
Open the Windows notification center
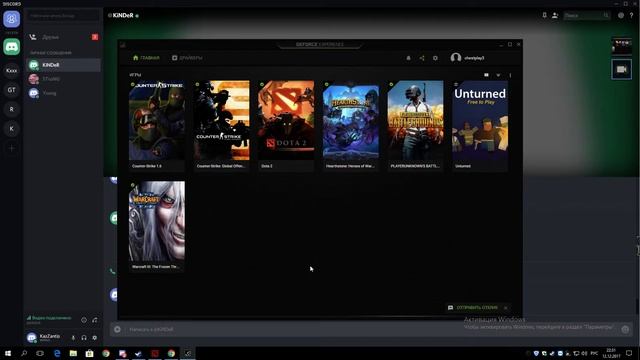coord(629,353)
